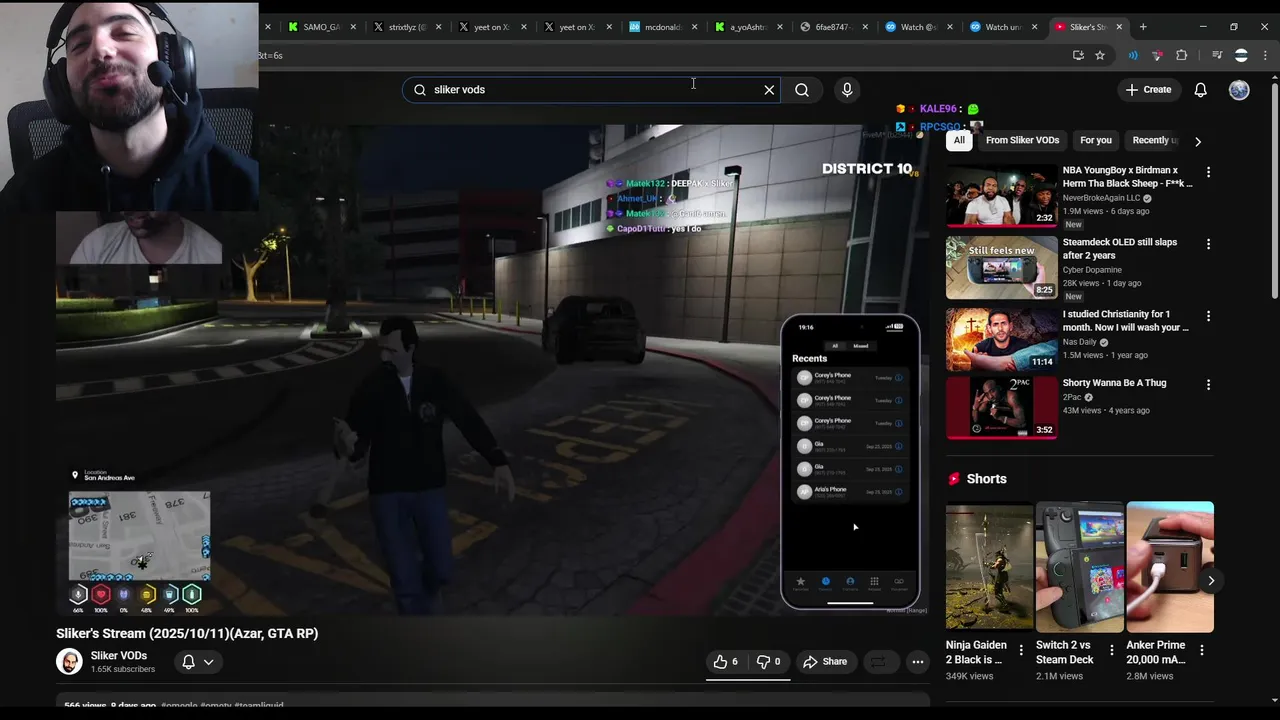
Task: Like the video with thumbs up
Action: tap(726, 661)
